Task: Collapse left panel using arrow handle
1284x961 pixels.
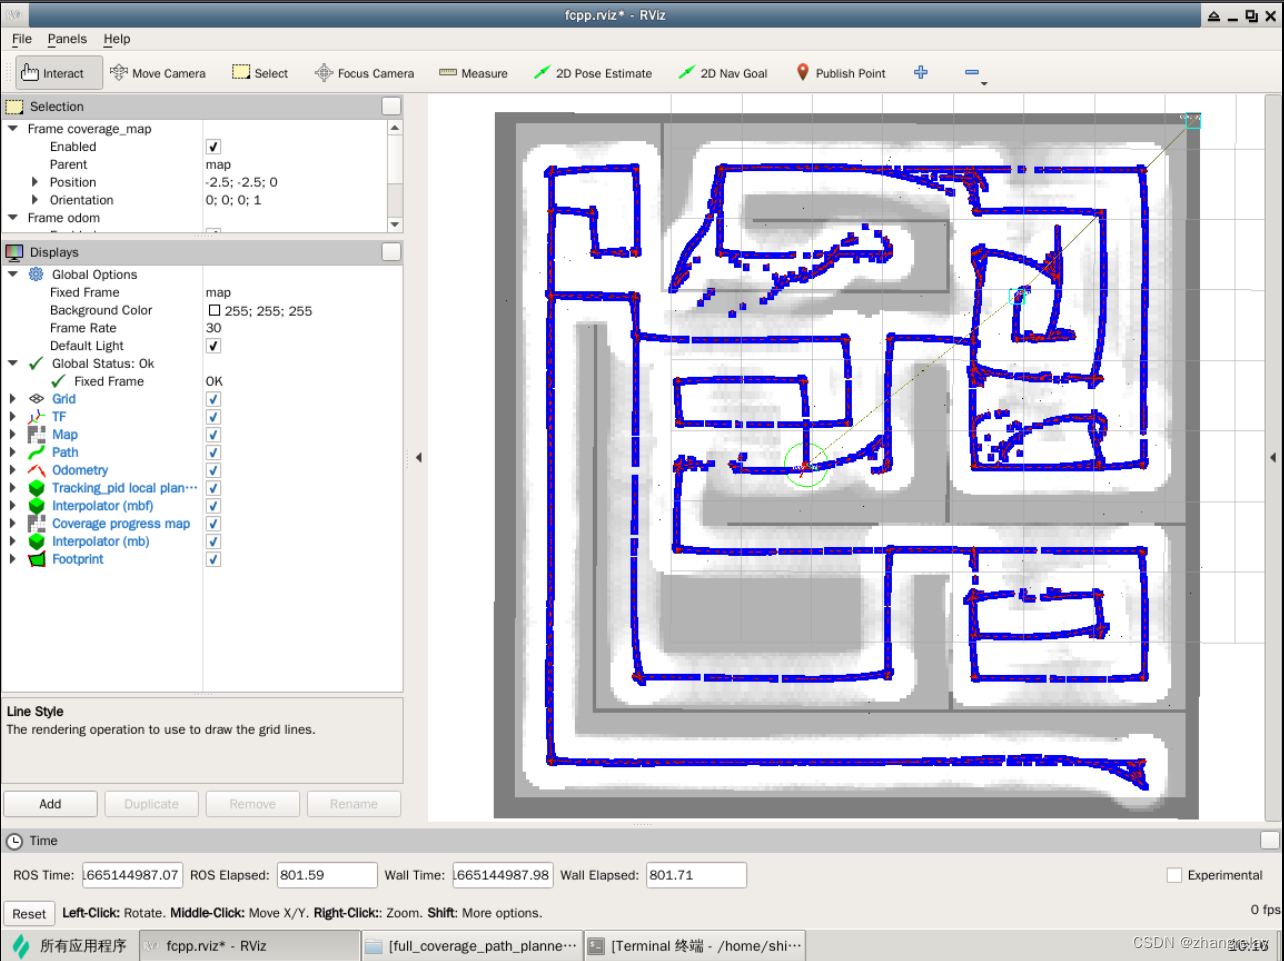Action: [x=419, y=457]
